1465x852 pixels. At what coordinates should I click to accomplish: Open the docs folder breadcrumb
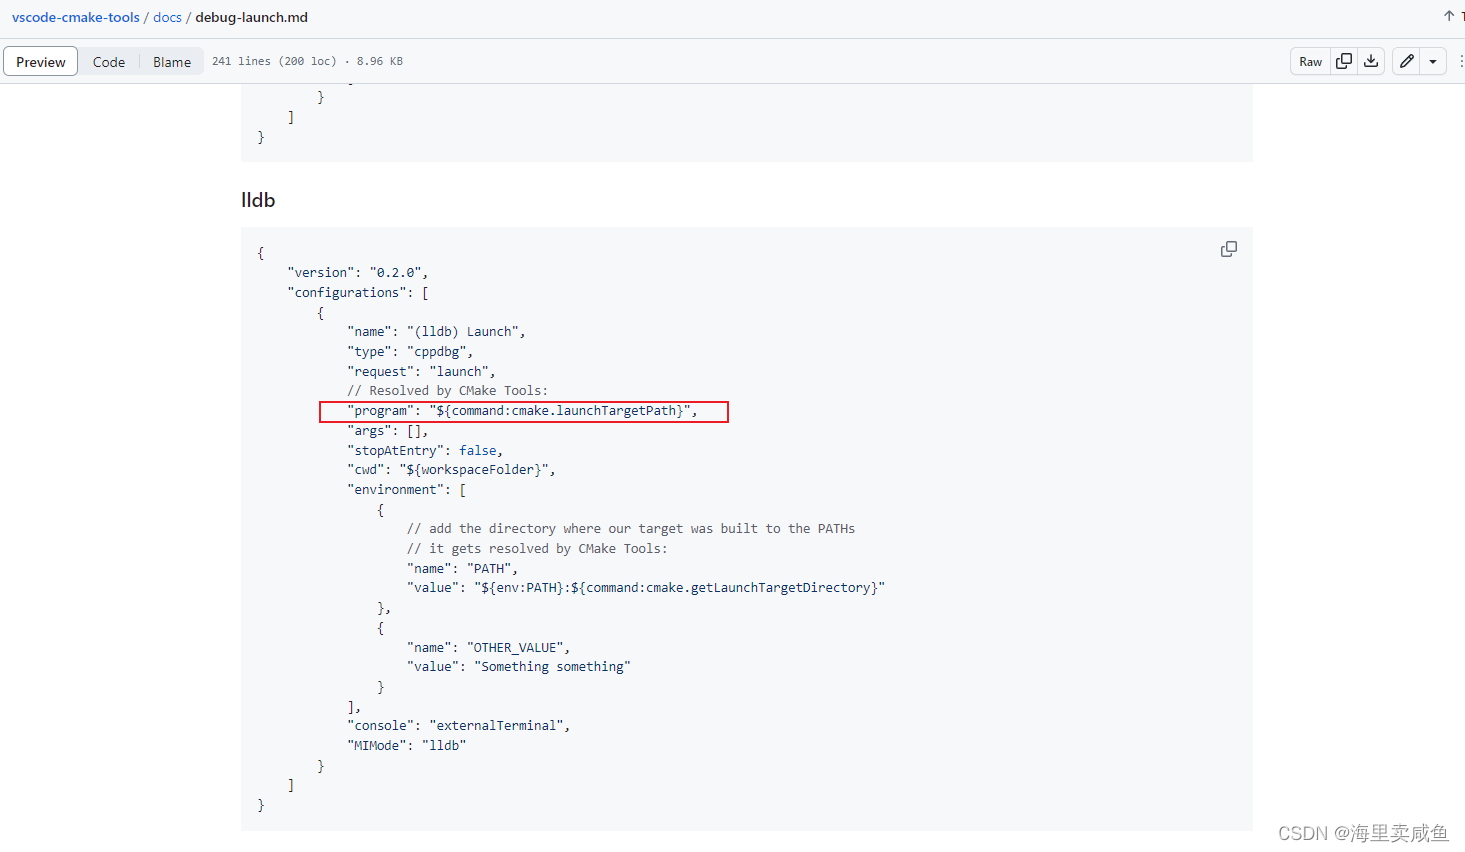[x=167, y=17]
